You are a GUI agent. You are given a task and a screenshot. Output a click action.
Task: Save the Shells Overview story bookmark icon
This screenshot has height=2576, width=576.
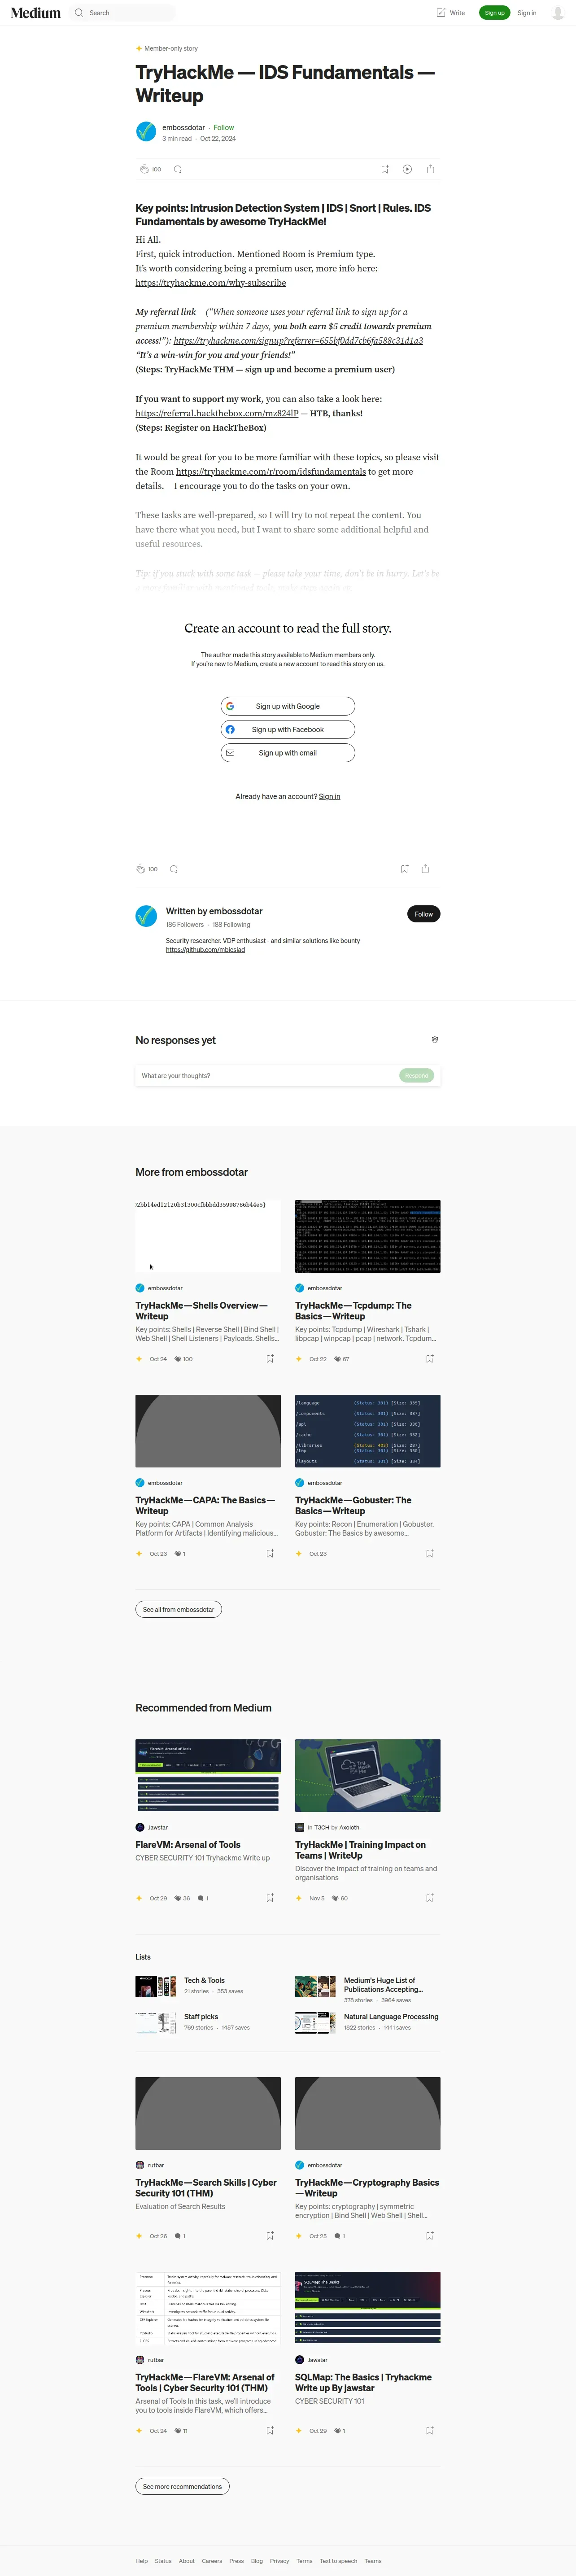[x=270, y=1359]
